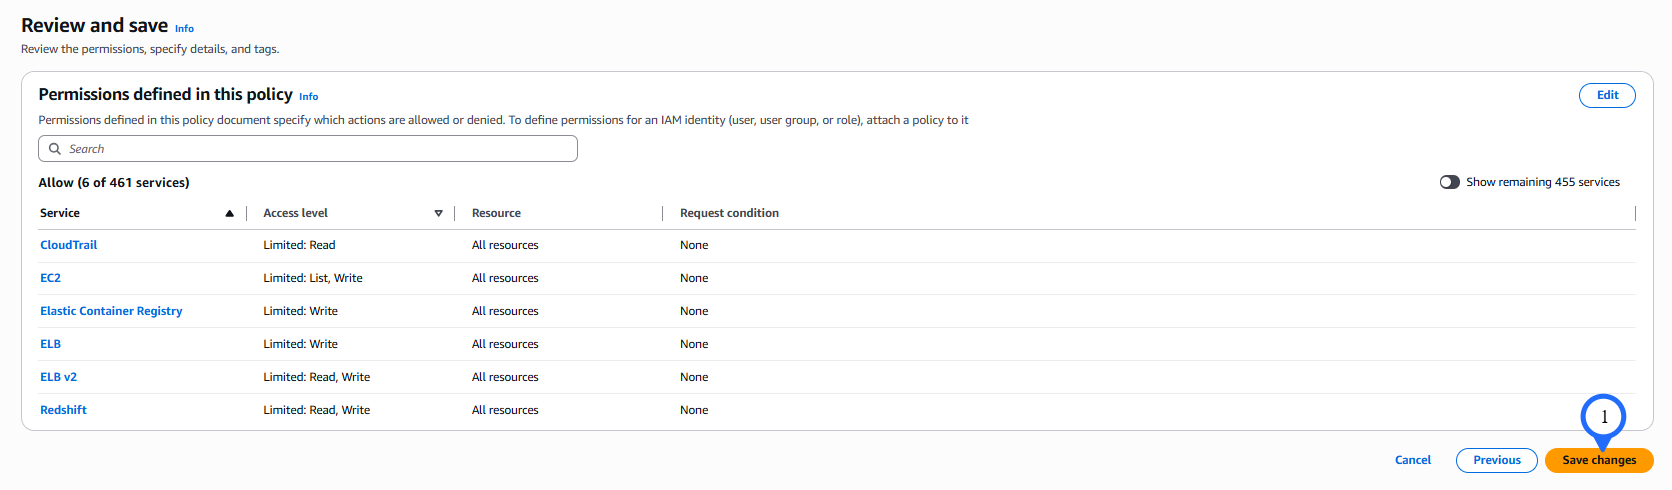Open the ELB v2 service link

click(58, 377)
